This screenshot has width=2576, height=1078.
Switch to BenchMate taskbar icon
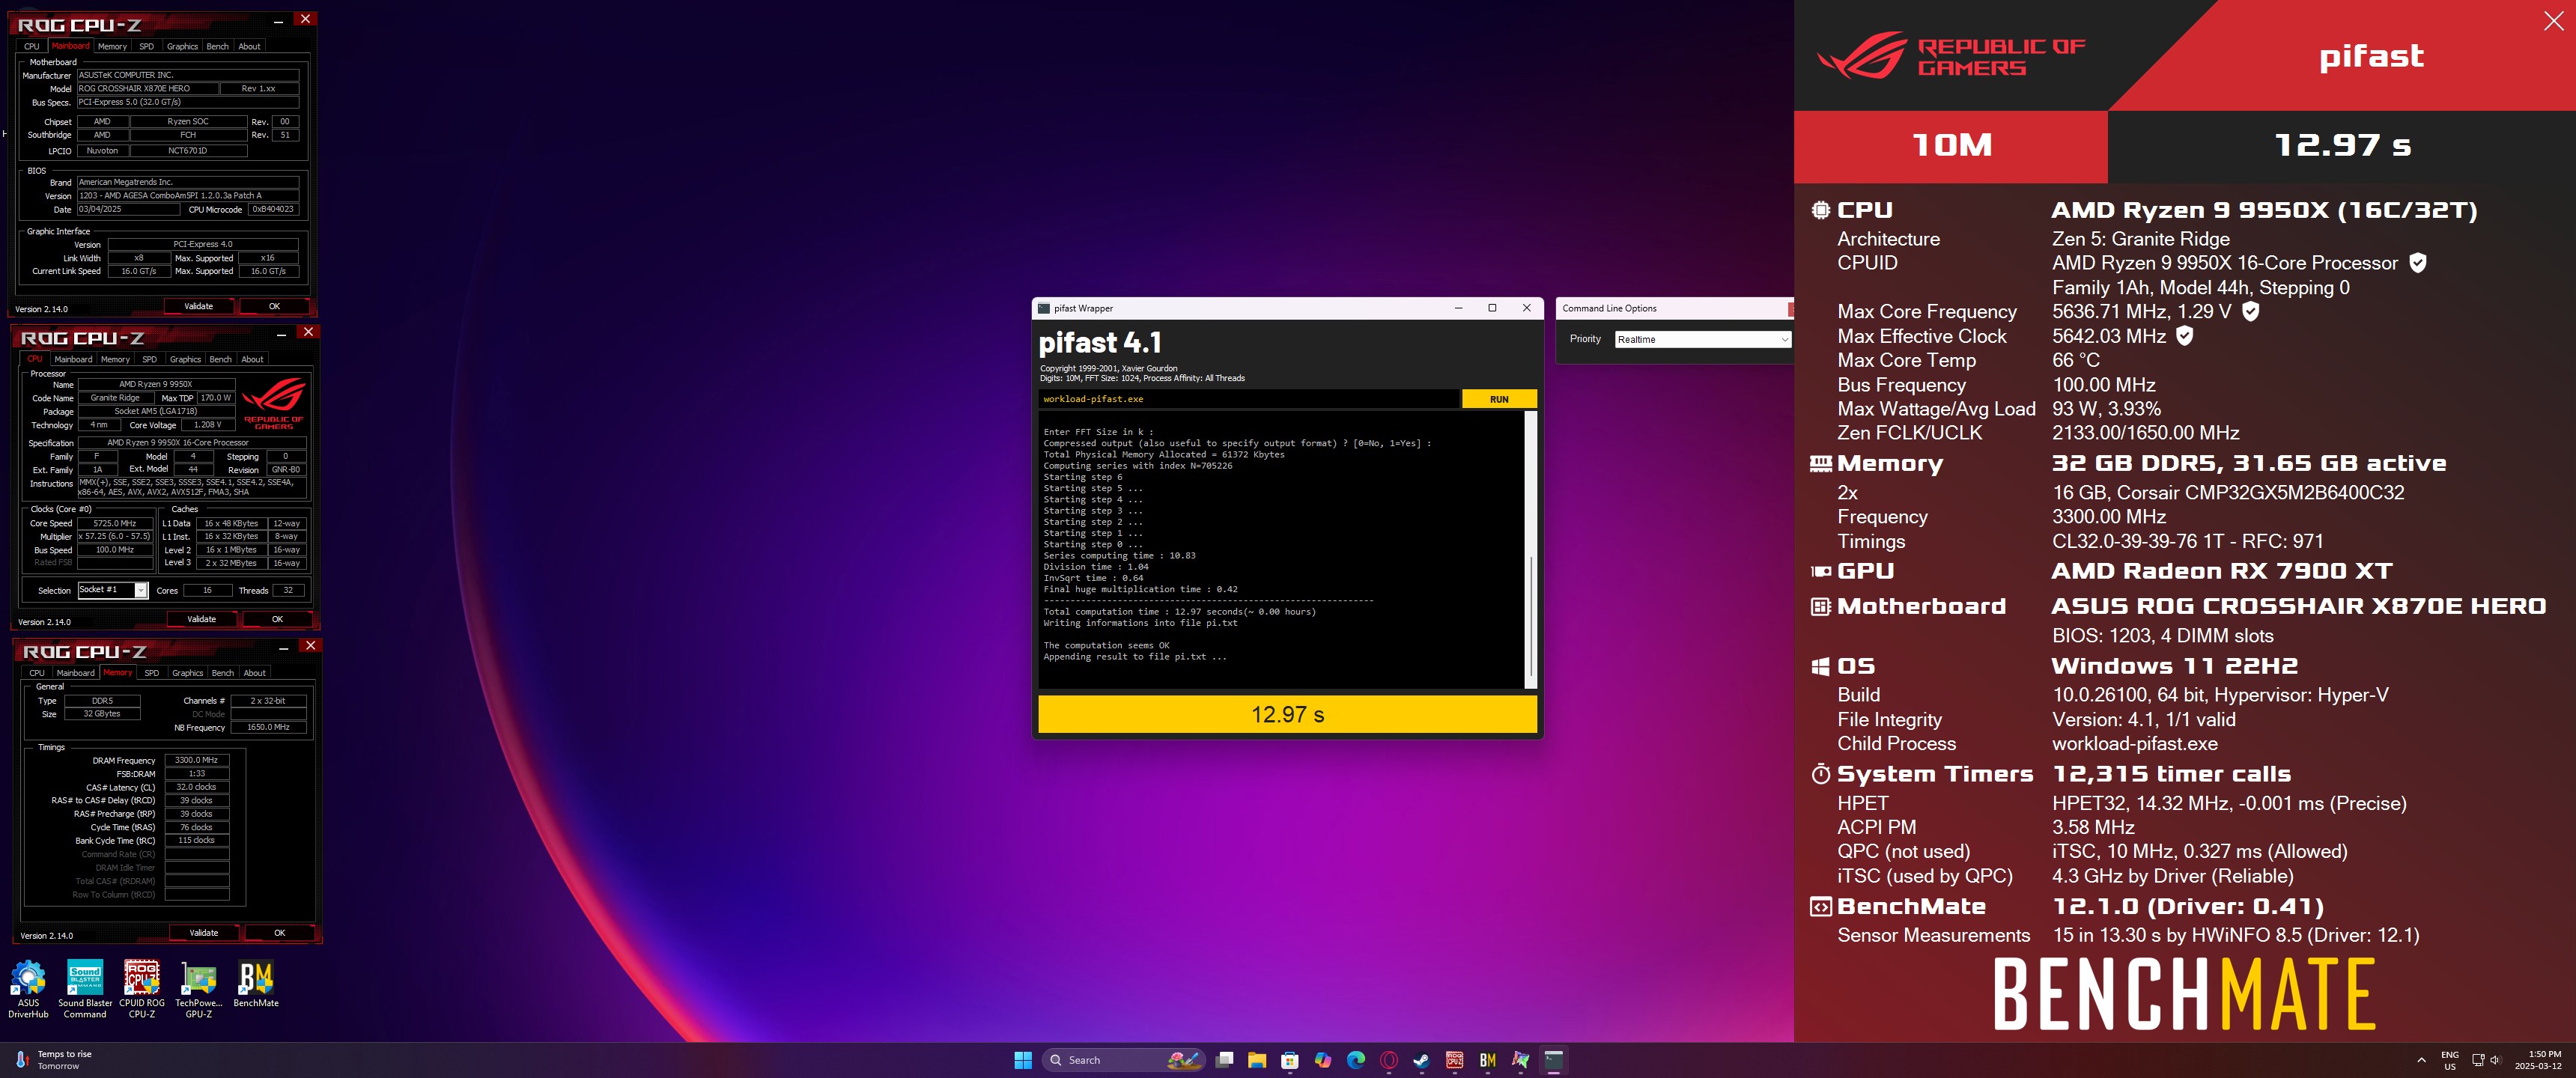click(x=1488, y=1060)
